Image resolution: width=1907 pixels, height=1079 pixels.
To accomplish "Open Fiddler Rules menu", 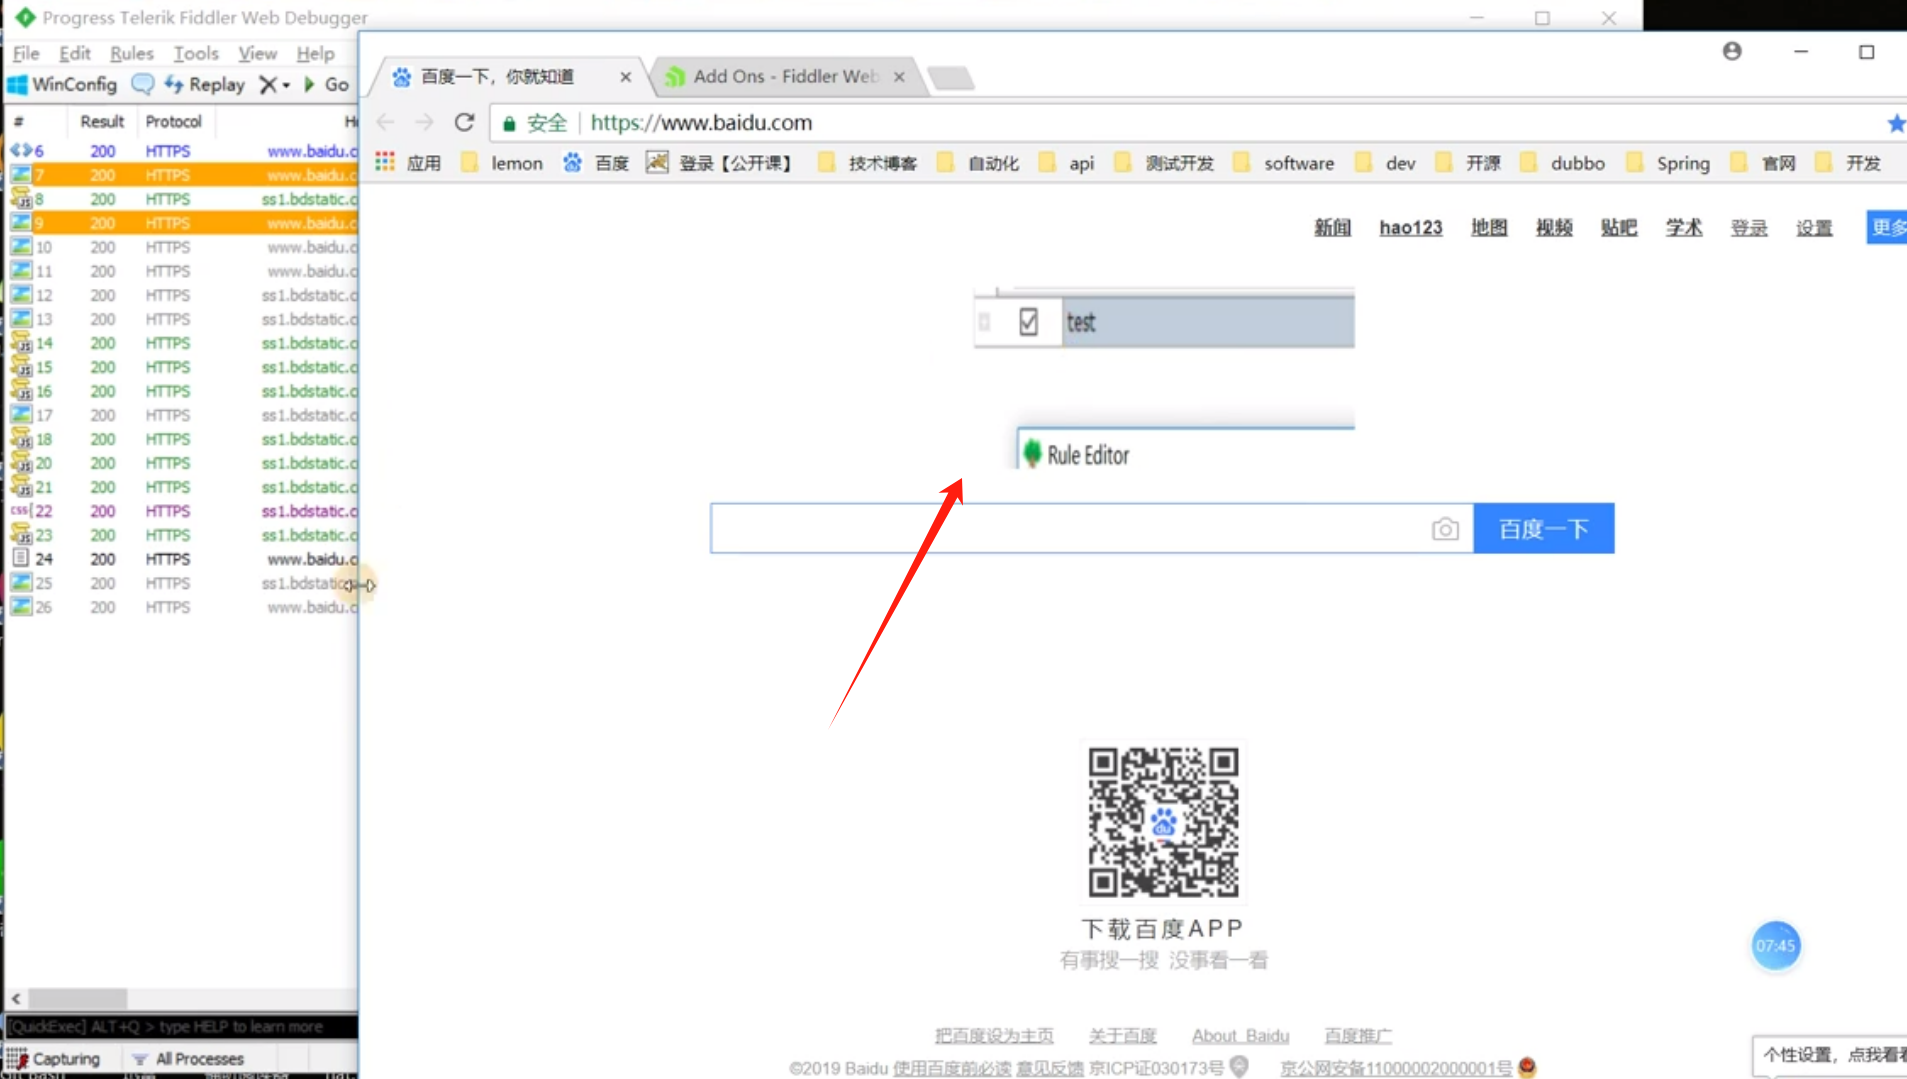I will 132,53.
